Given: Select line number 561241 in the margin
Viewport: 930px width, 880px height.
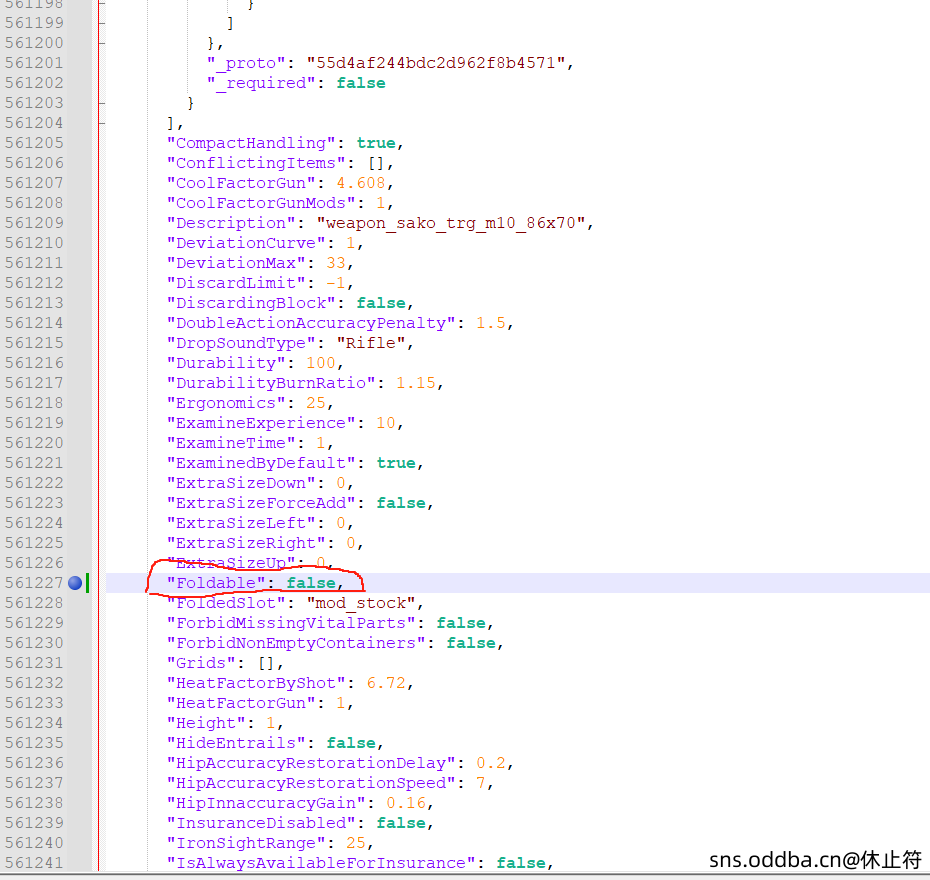Looking at the screenshot, I should (x=34, y=863).
